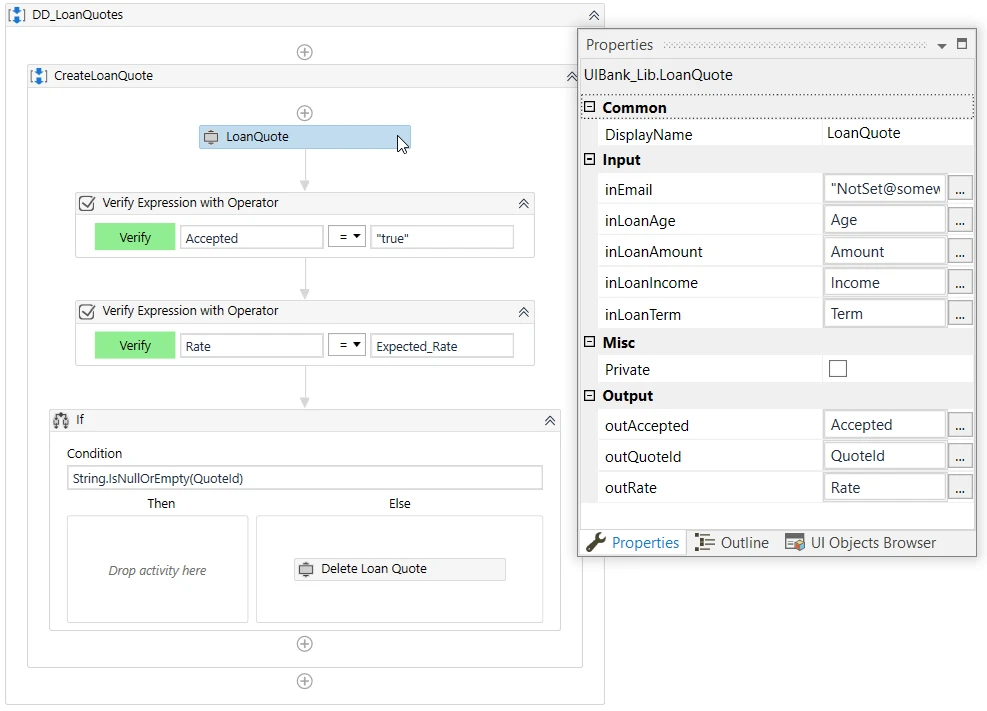Image resolution: width=987 pixels, height=711 pixels.
Task: Collapse the DD_LoanQuotes sequence
Action: click(x=594, y=15)
